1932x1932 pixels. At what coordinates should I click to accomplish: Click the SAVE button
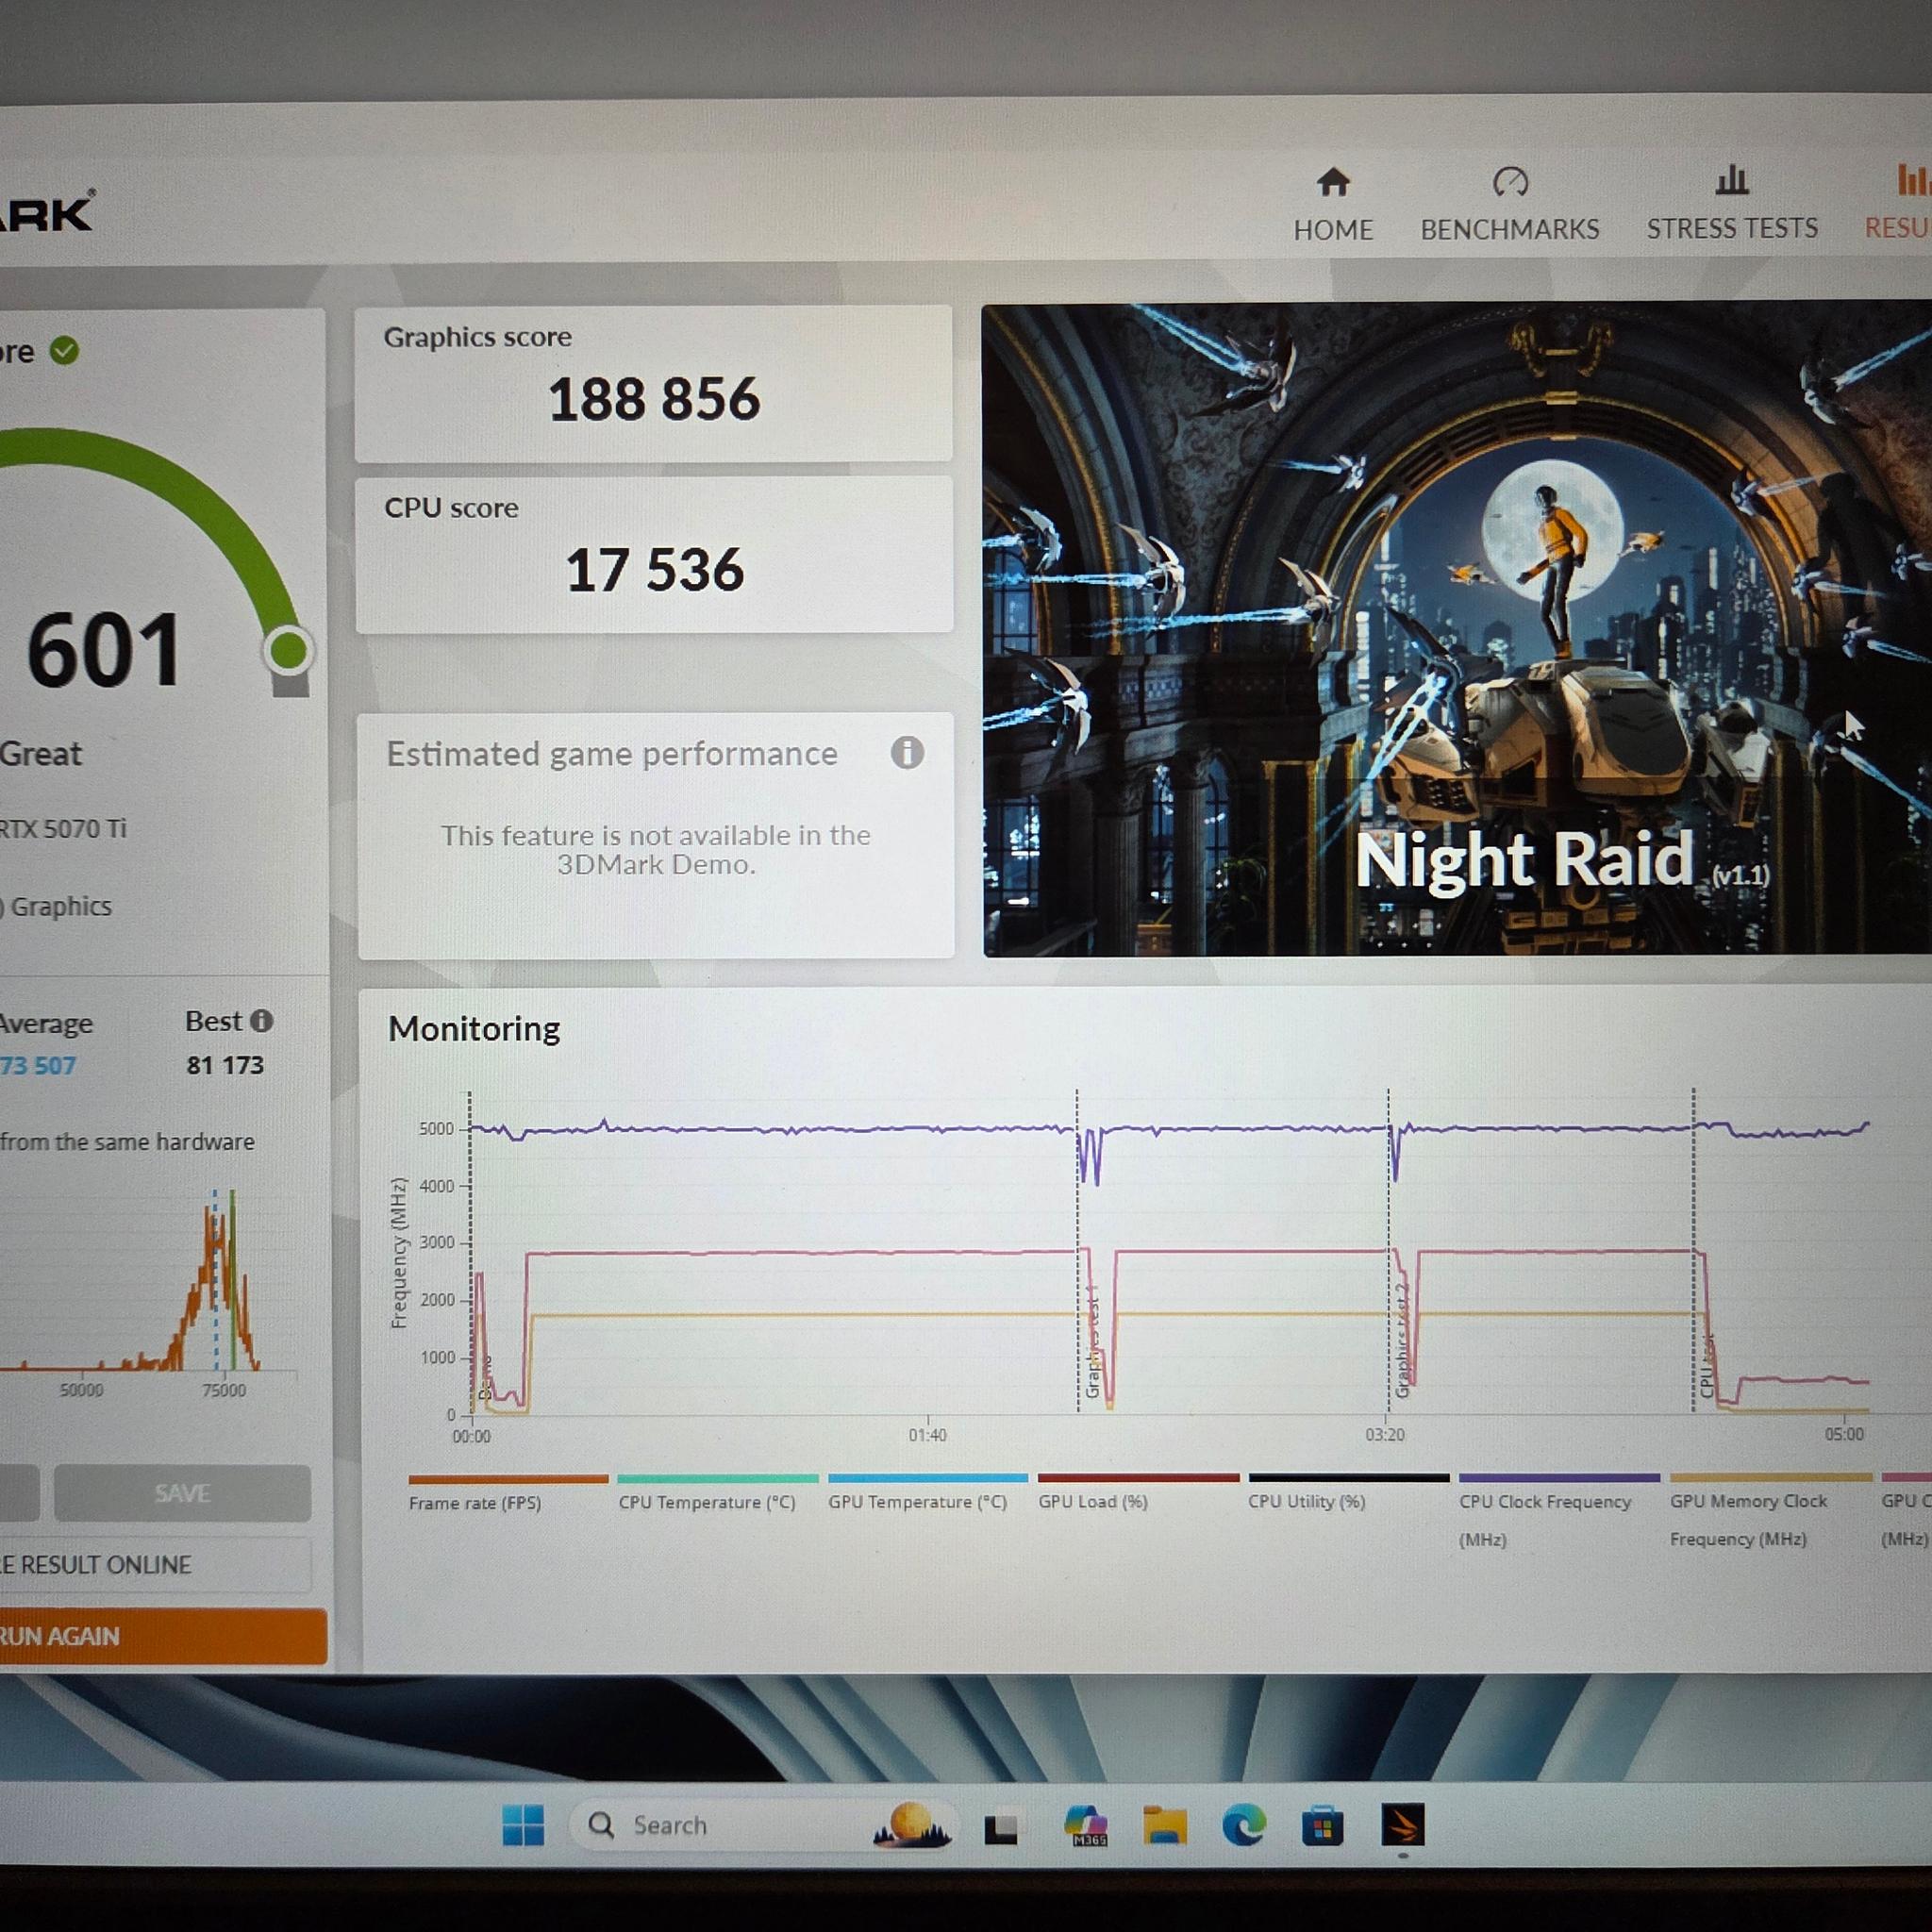click(182, 1493)
